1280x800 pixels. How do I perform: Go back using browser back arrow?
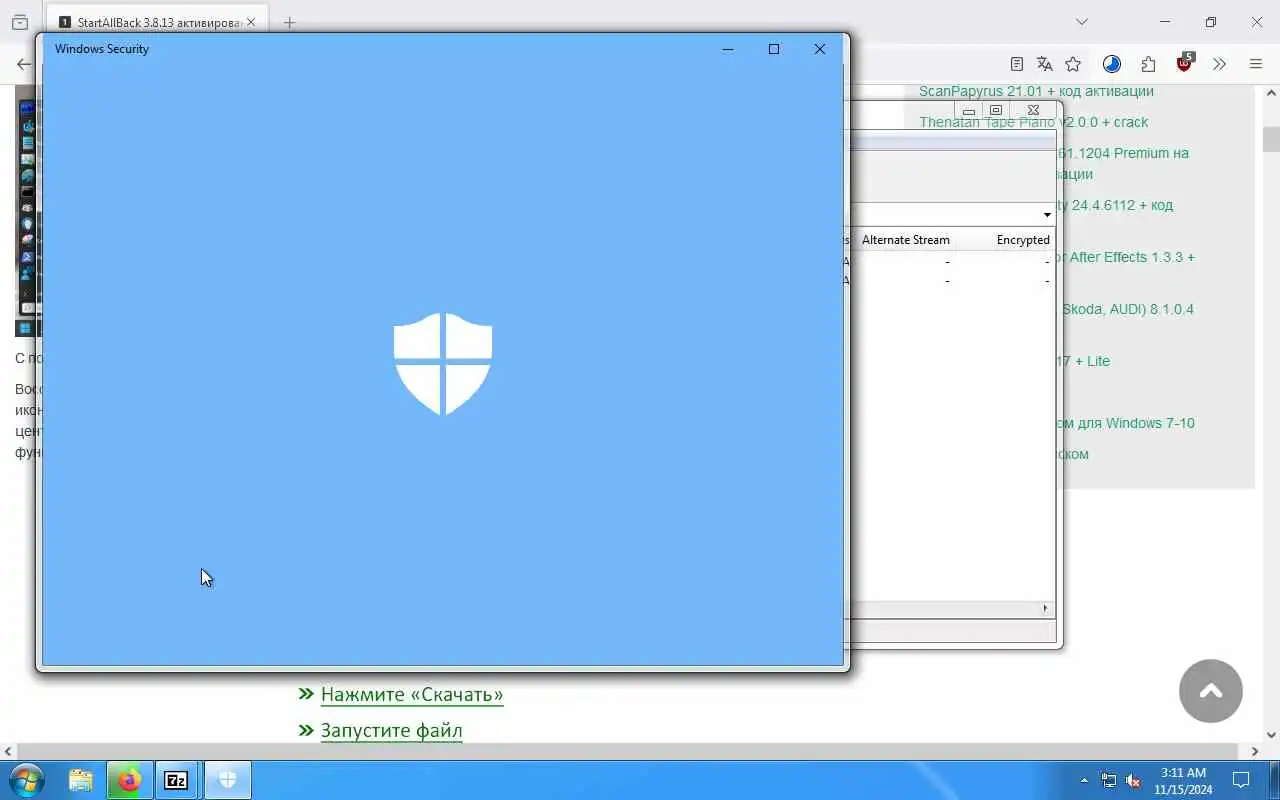pyautogui.click(x=23, y=64)
